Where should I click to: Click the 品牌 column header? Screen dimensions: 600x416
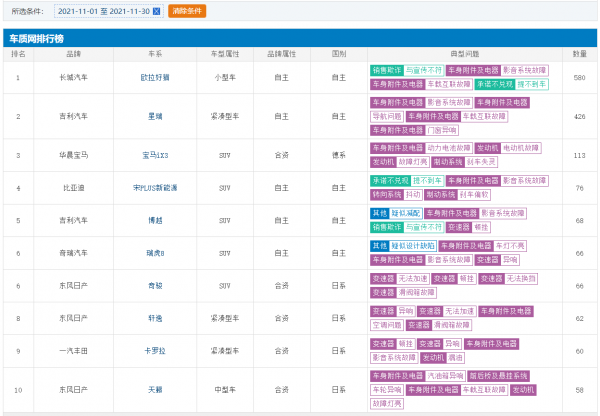[x=73, y=53]
